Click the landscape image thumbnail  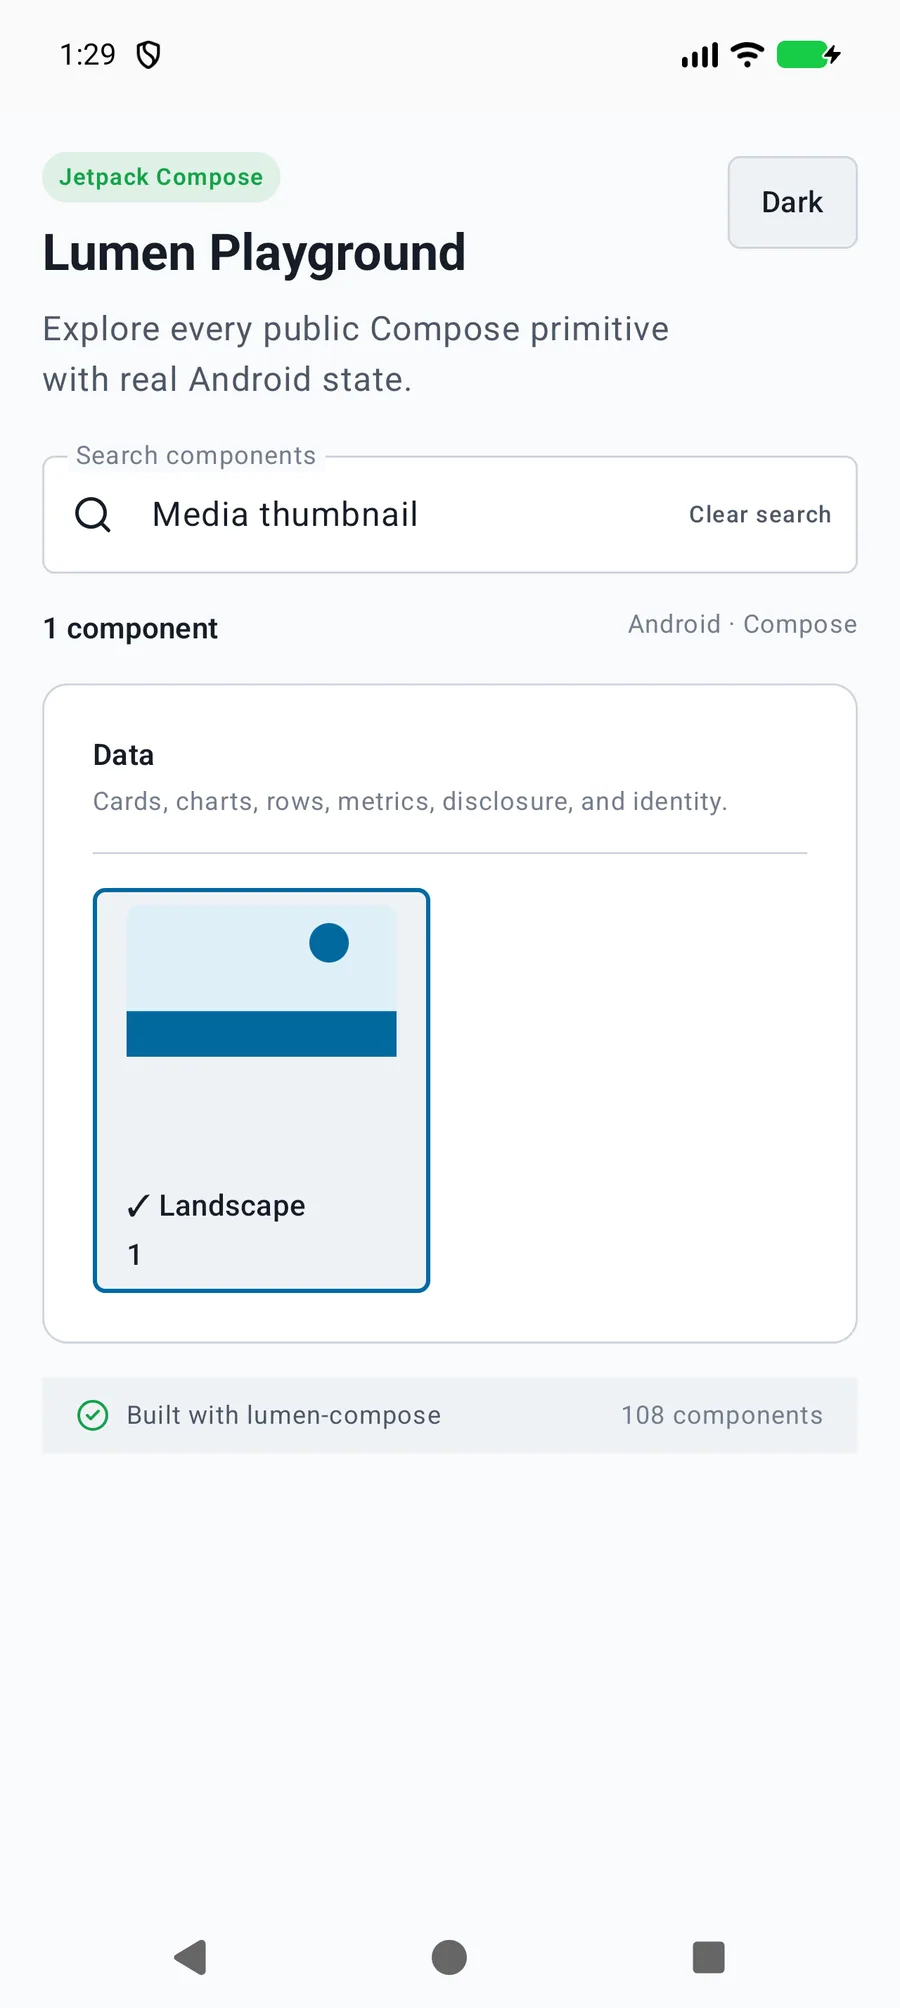pos(261,981)
